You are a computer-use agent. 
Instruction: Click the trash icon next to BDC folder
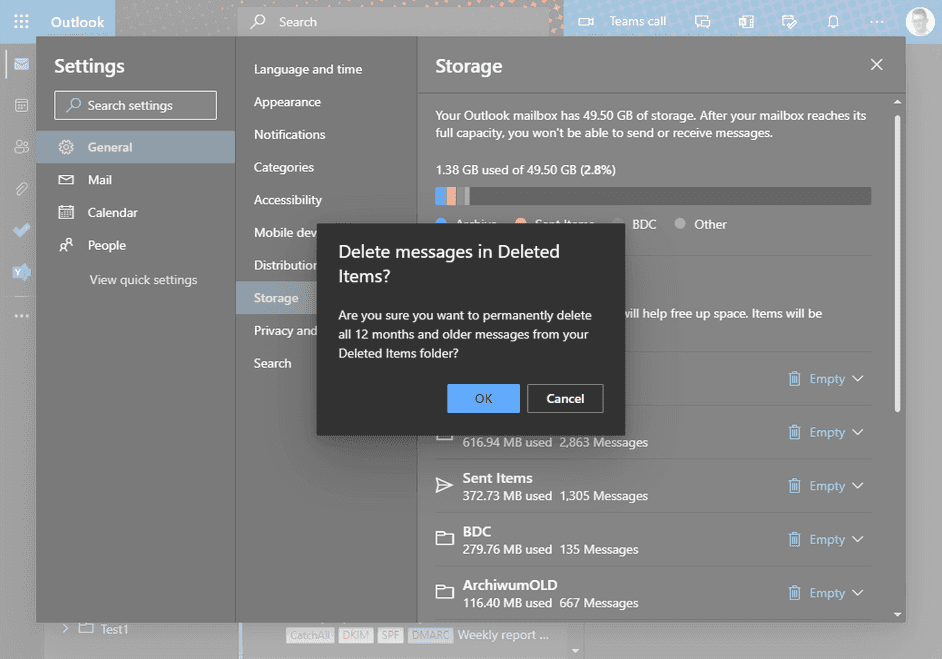795,539
